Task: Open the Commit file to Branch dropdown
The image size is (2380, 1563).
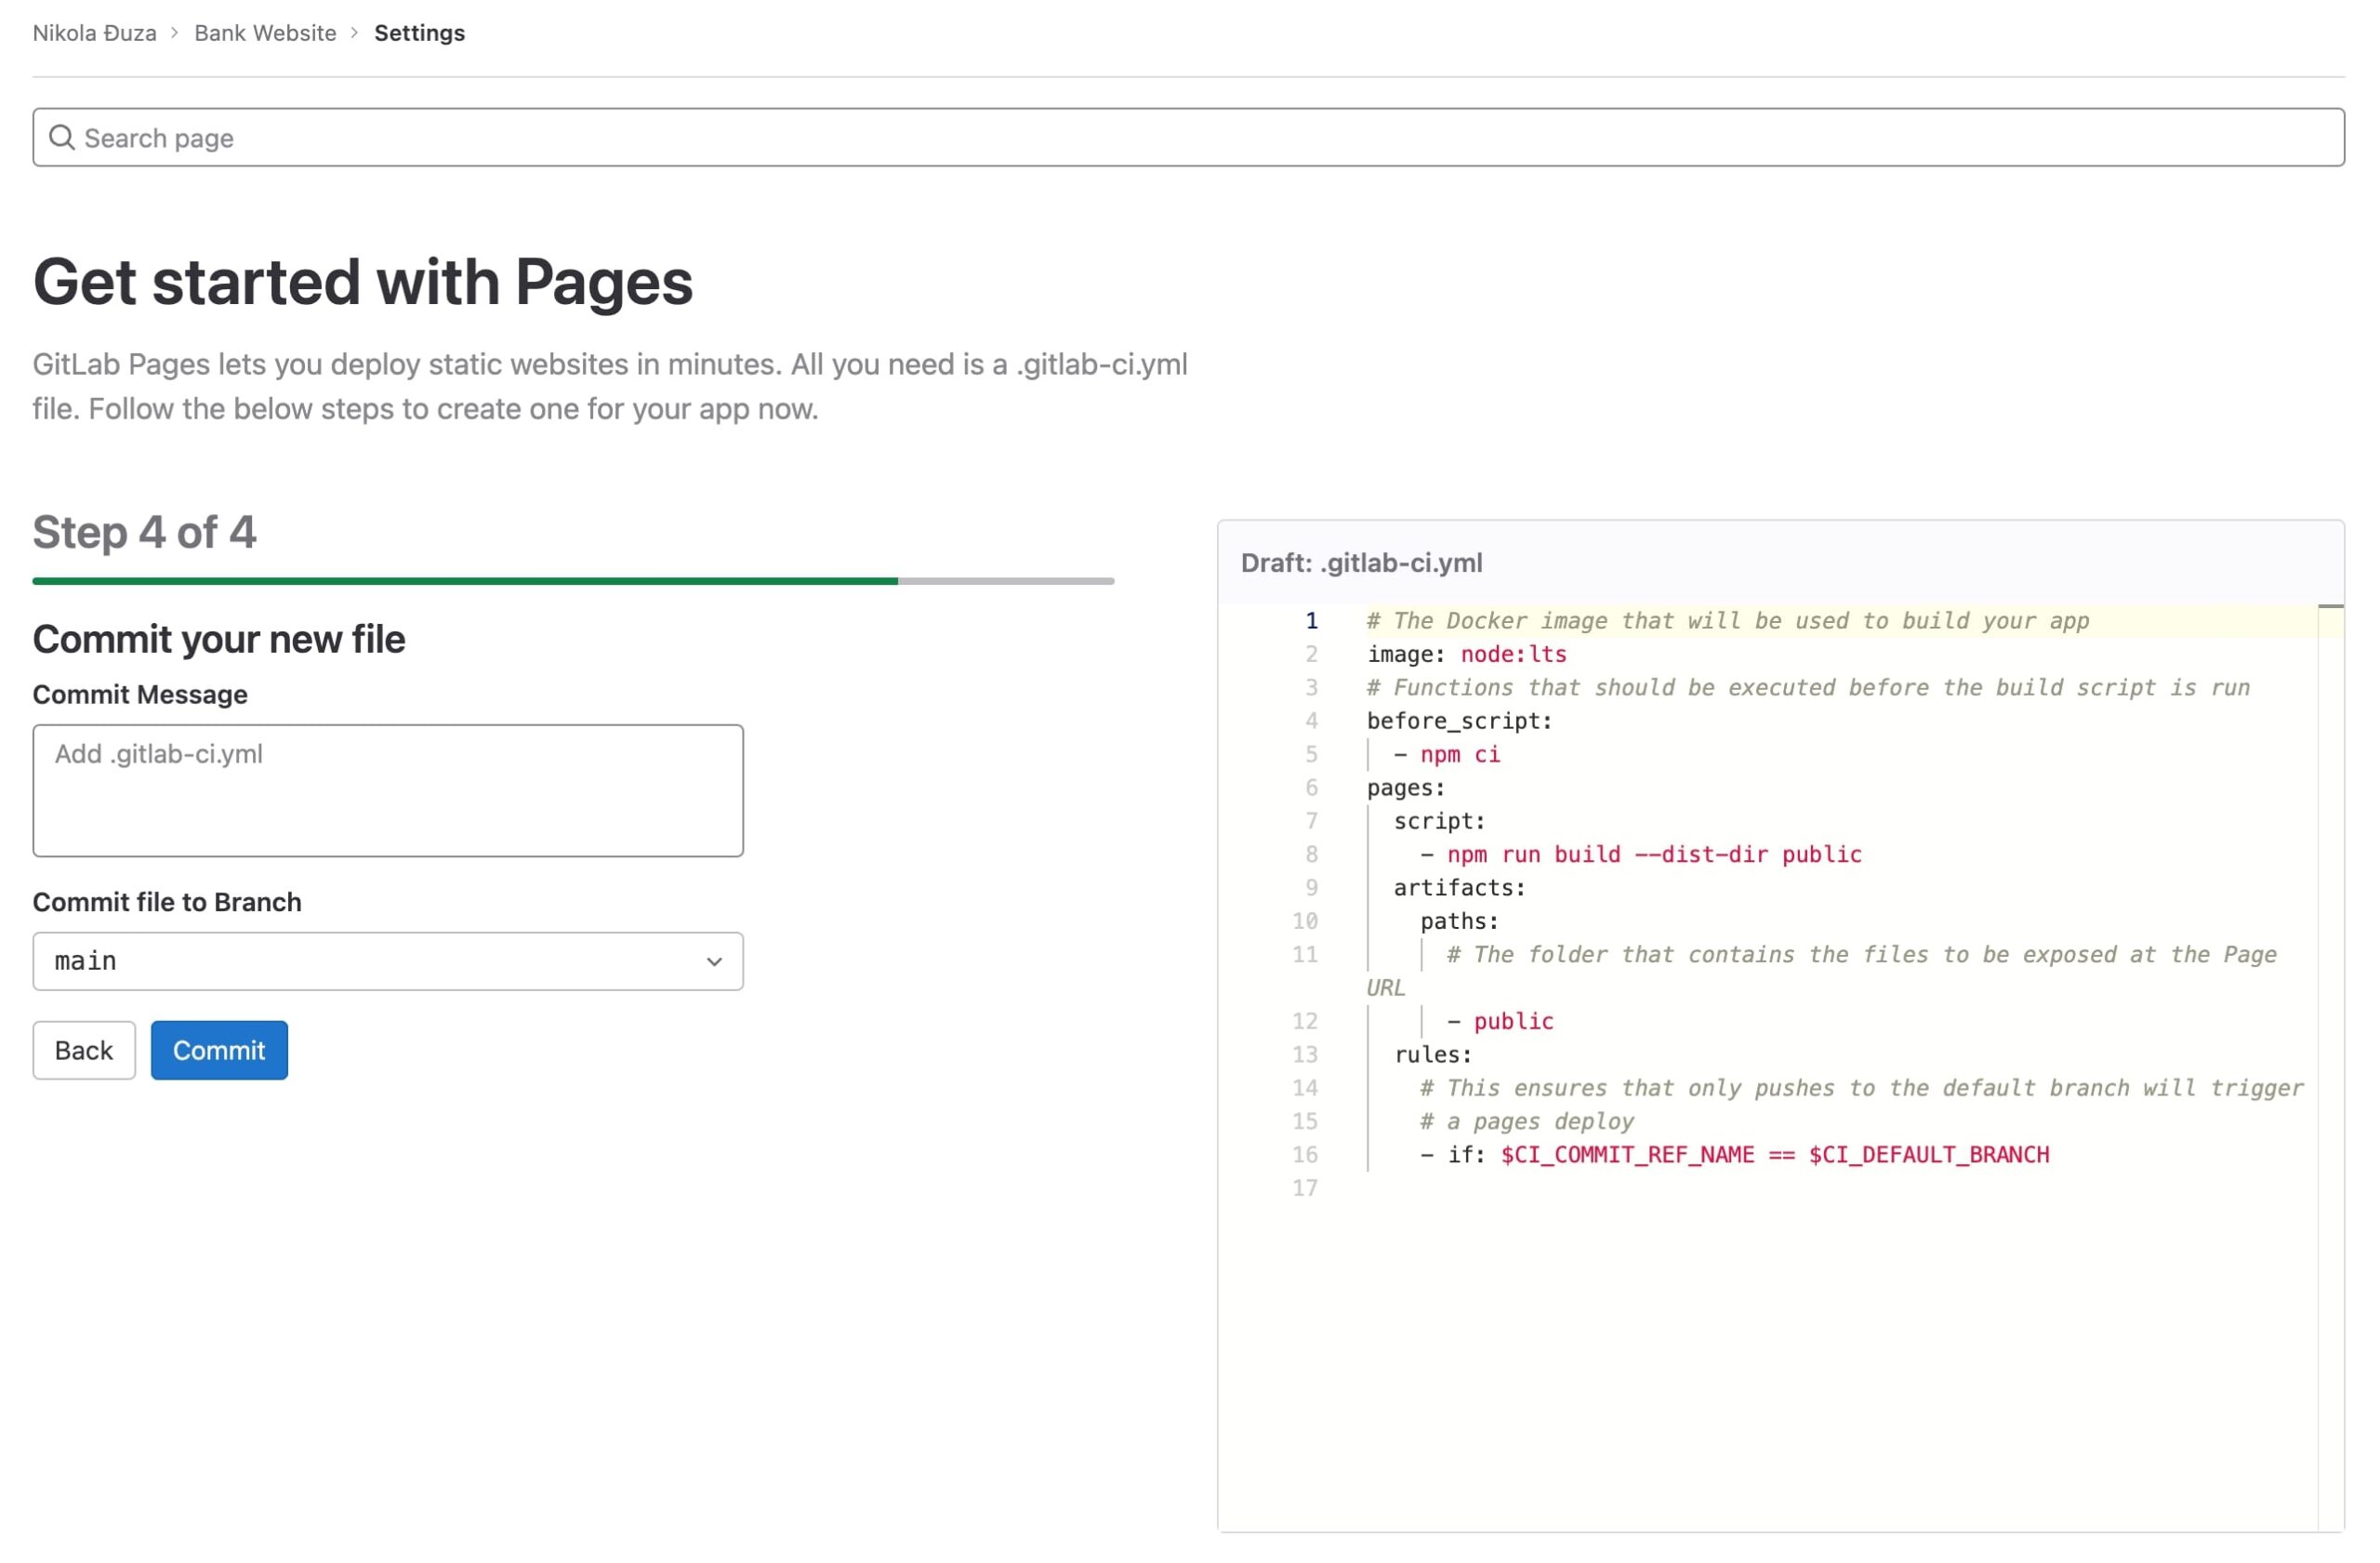Action: coord(388,962)
